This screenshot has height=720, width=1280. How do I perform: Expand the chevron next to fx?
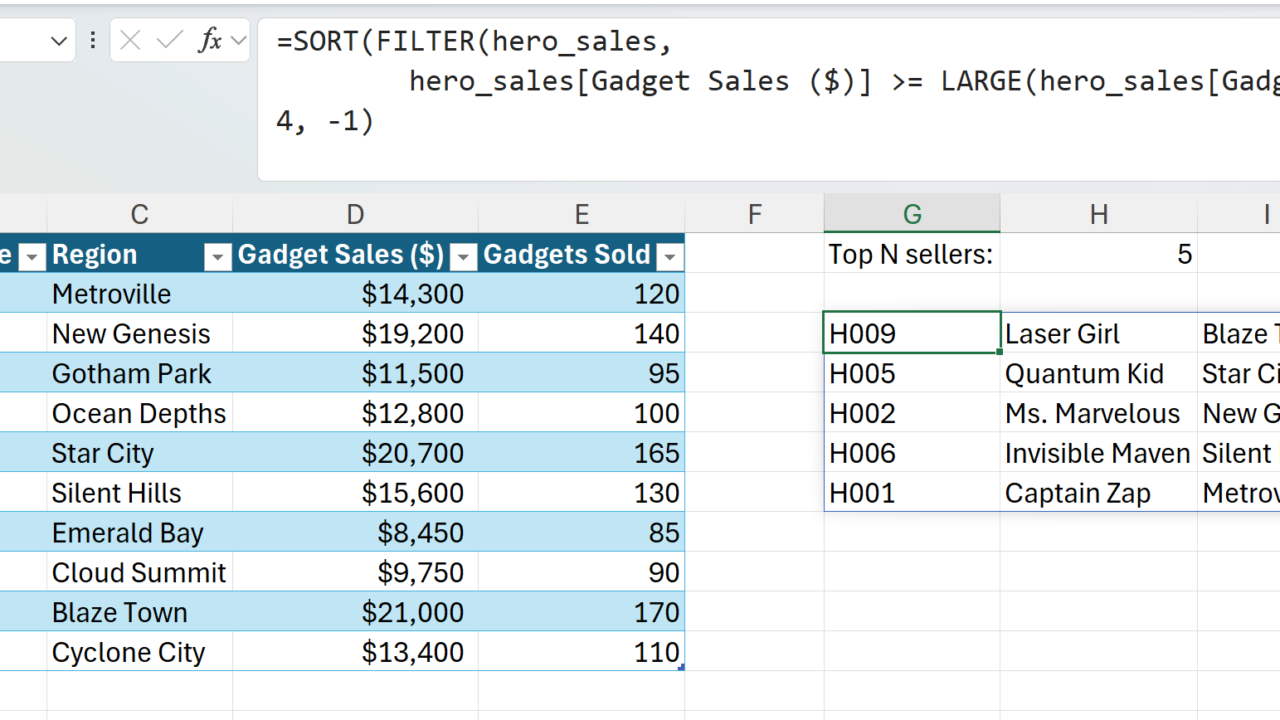coord(238,41)
